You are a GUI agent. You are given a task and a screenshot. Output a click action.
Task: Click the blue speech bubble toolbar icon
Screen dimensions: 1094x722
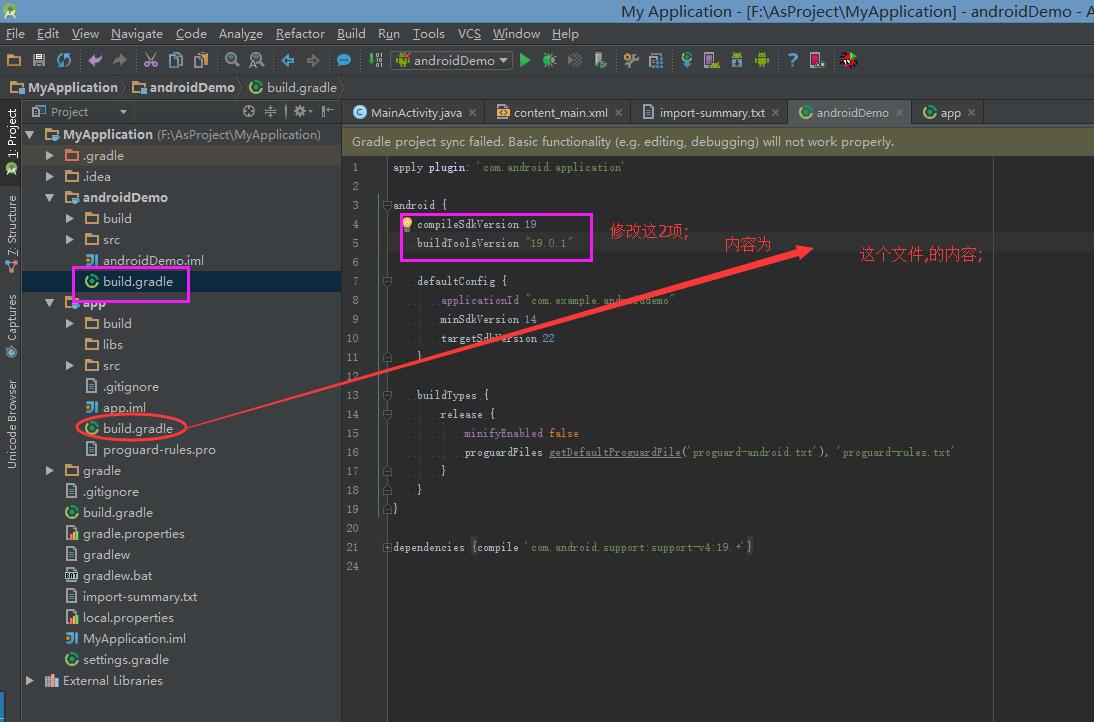pos(344,61)
